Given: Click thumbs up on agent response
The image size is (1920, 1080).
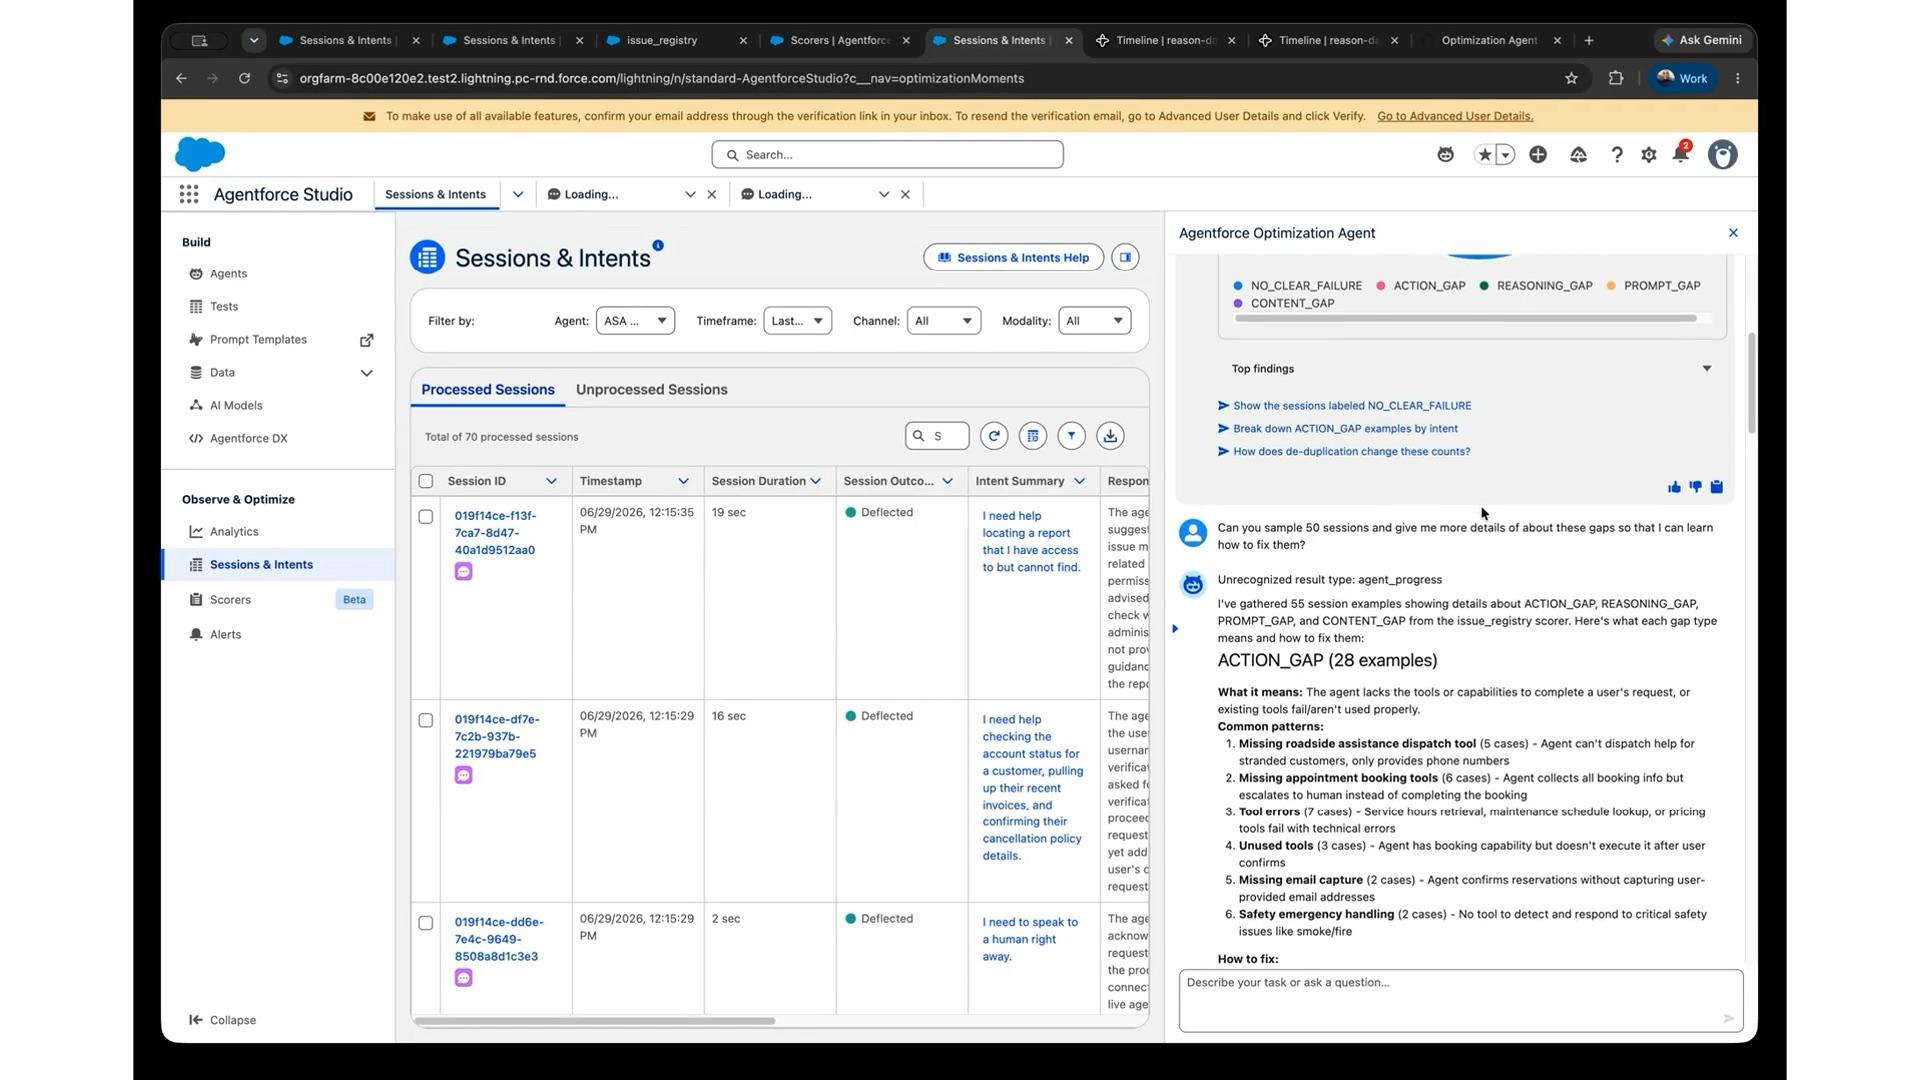Looking at the screenshot, I should click(x=1674, y=487).
